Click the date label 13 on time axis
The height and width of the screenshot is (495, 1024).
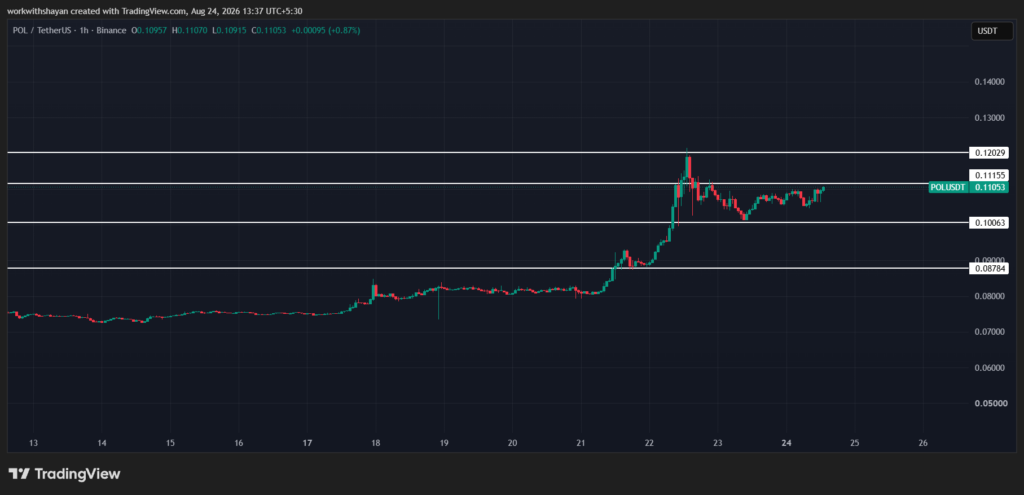click(34, 443)
